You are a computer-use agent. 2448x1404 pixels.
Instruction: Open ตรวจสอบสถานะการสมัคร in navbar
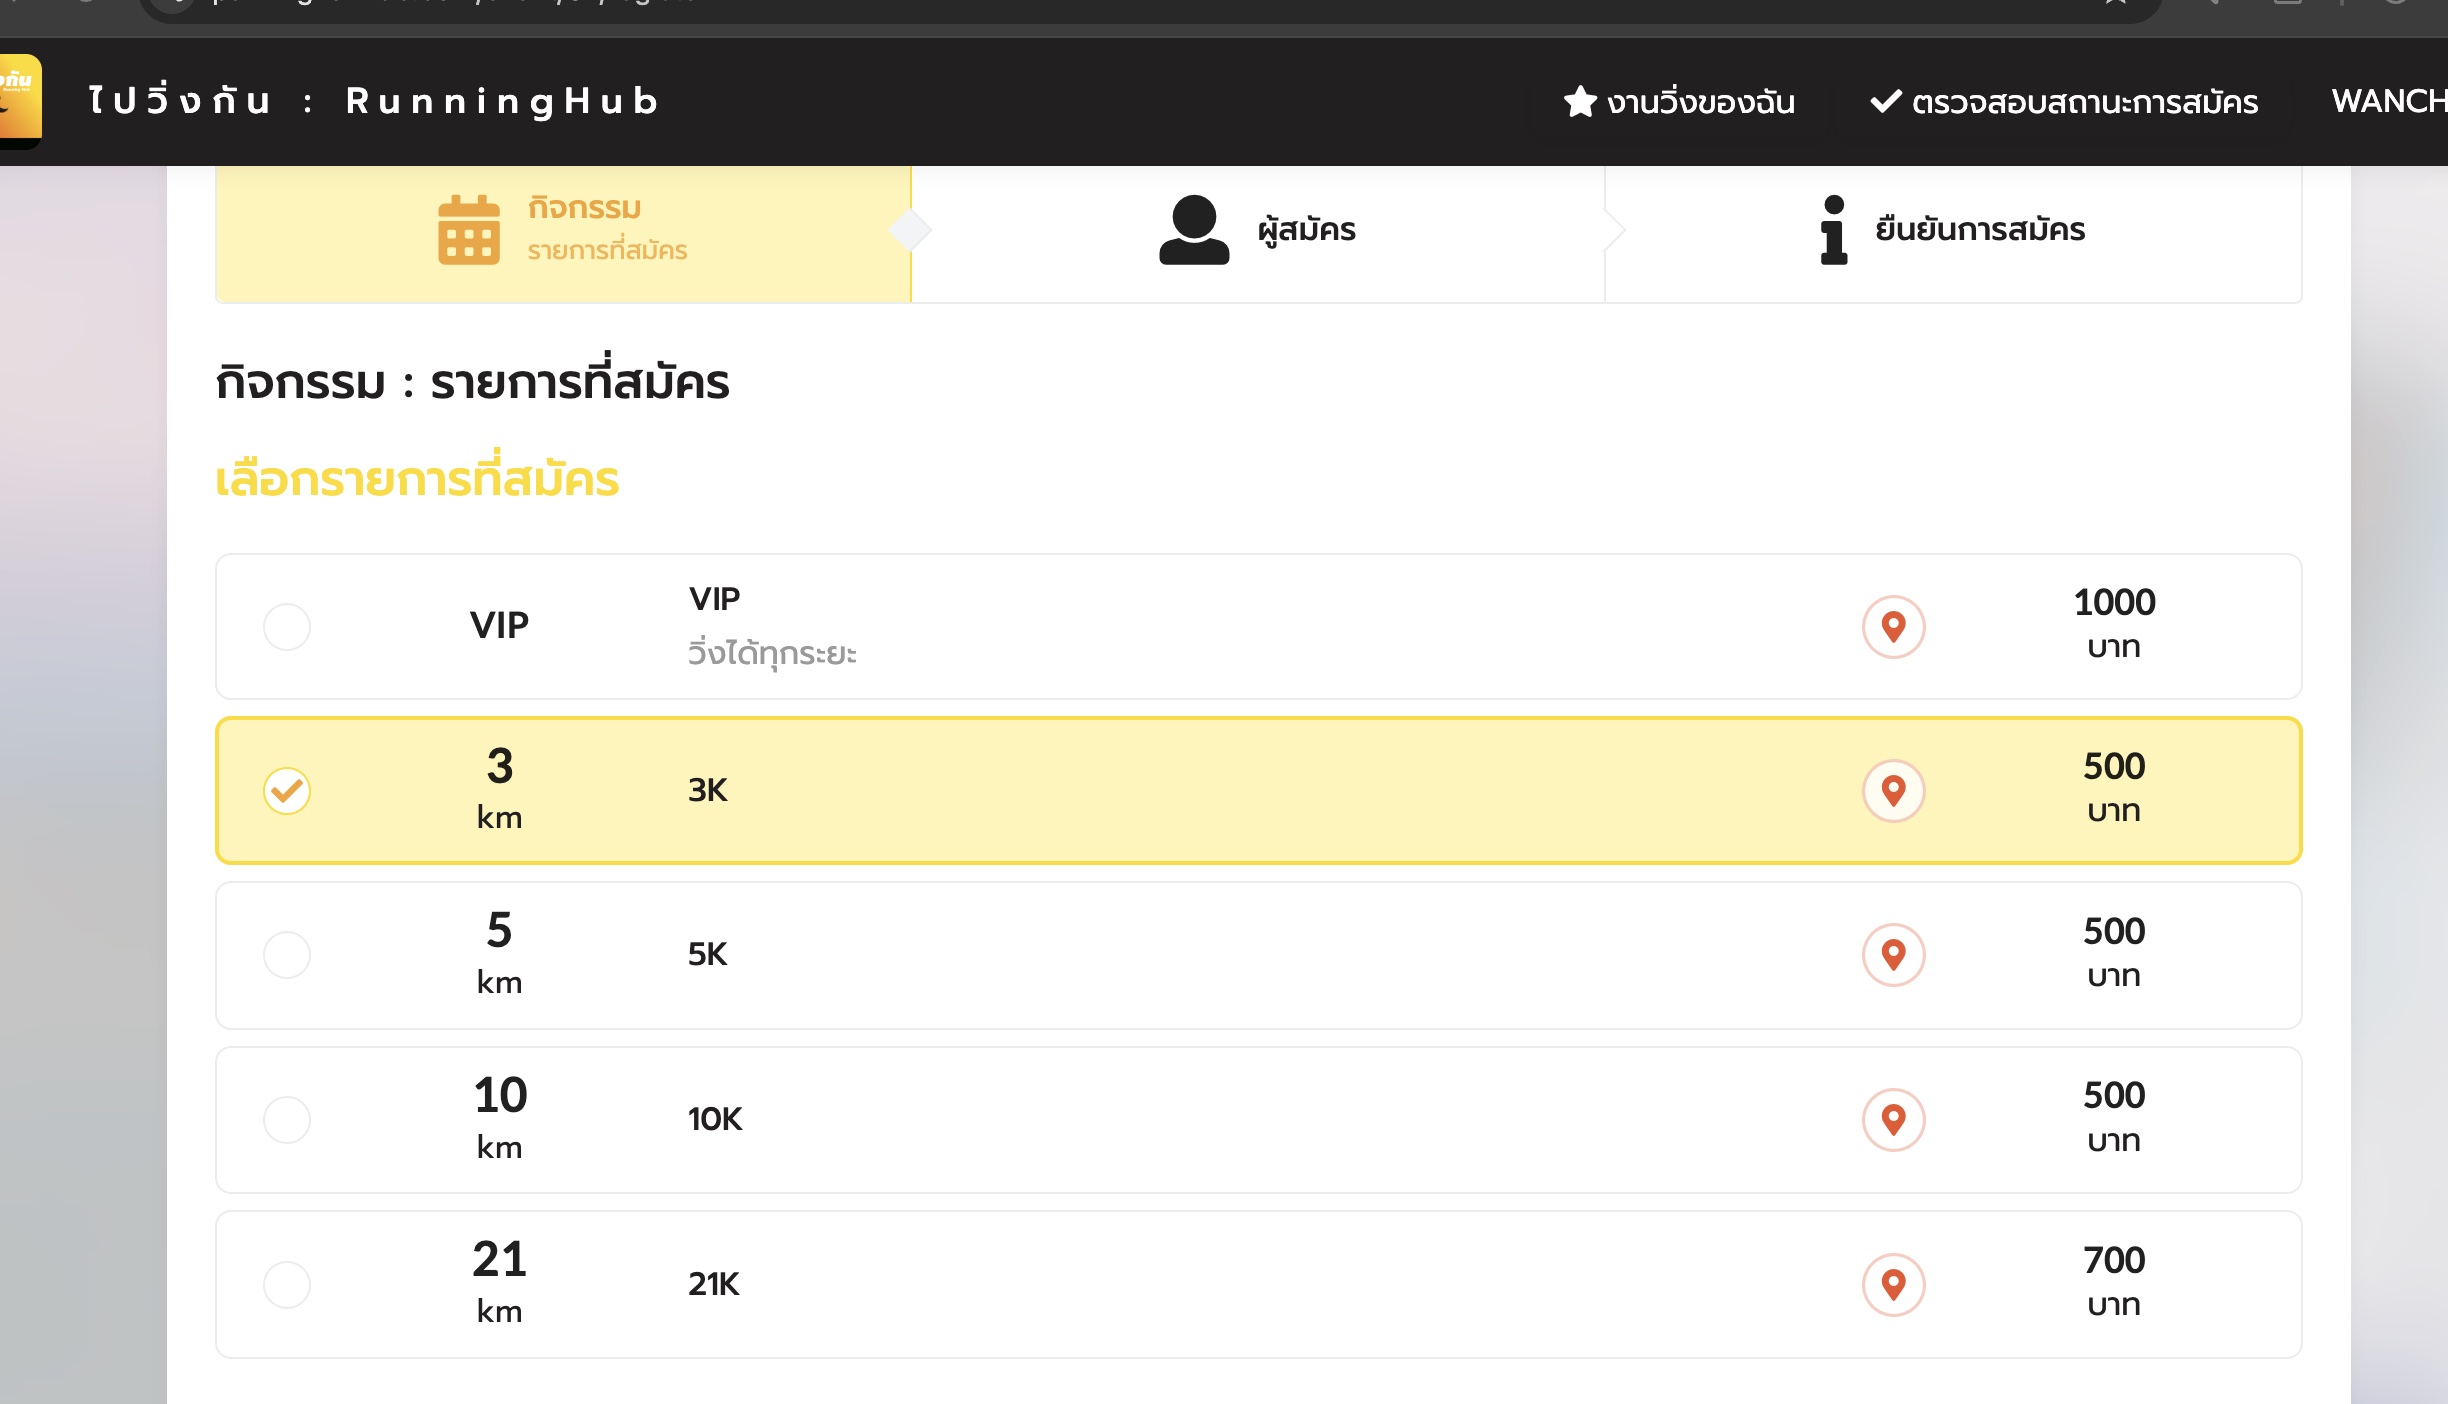pyautogui.click(x=2064, y=102)
